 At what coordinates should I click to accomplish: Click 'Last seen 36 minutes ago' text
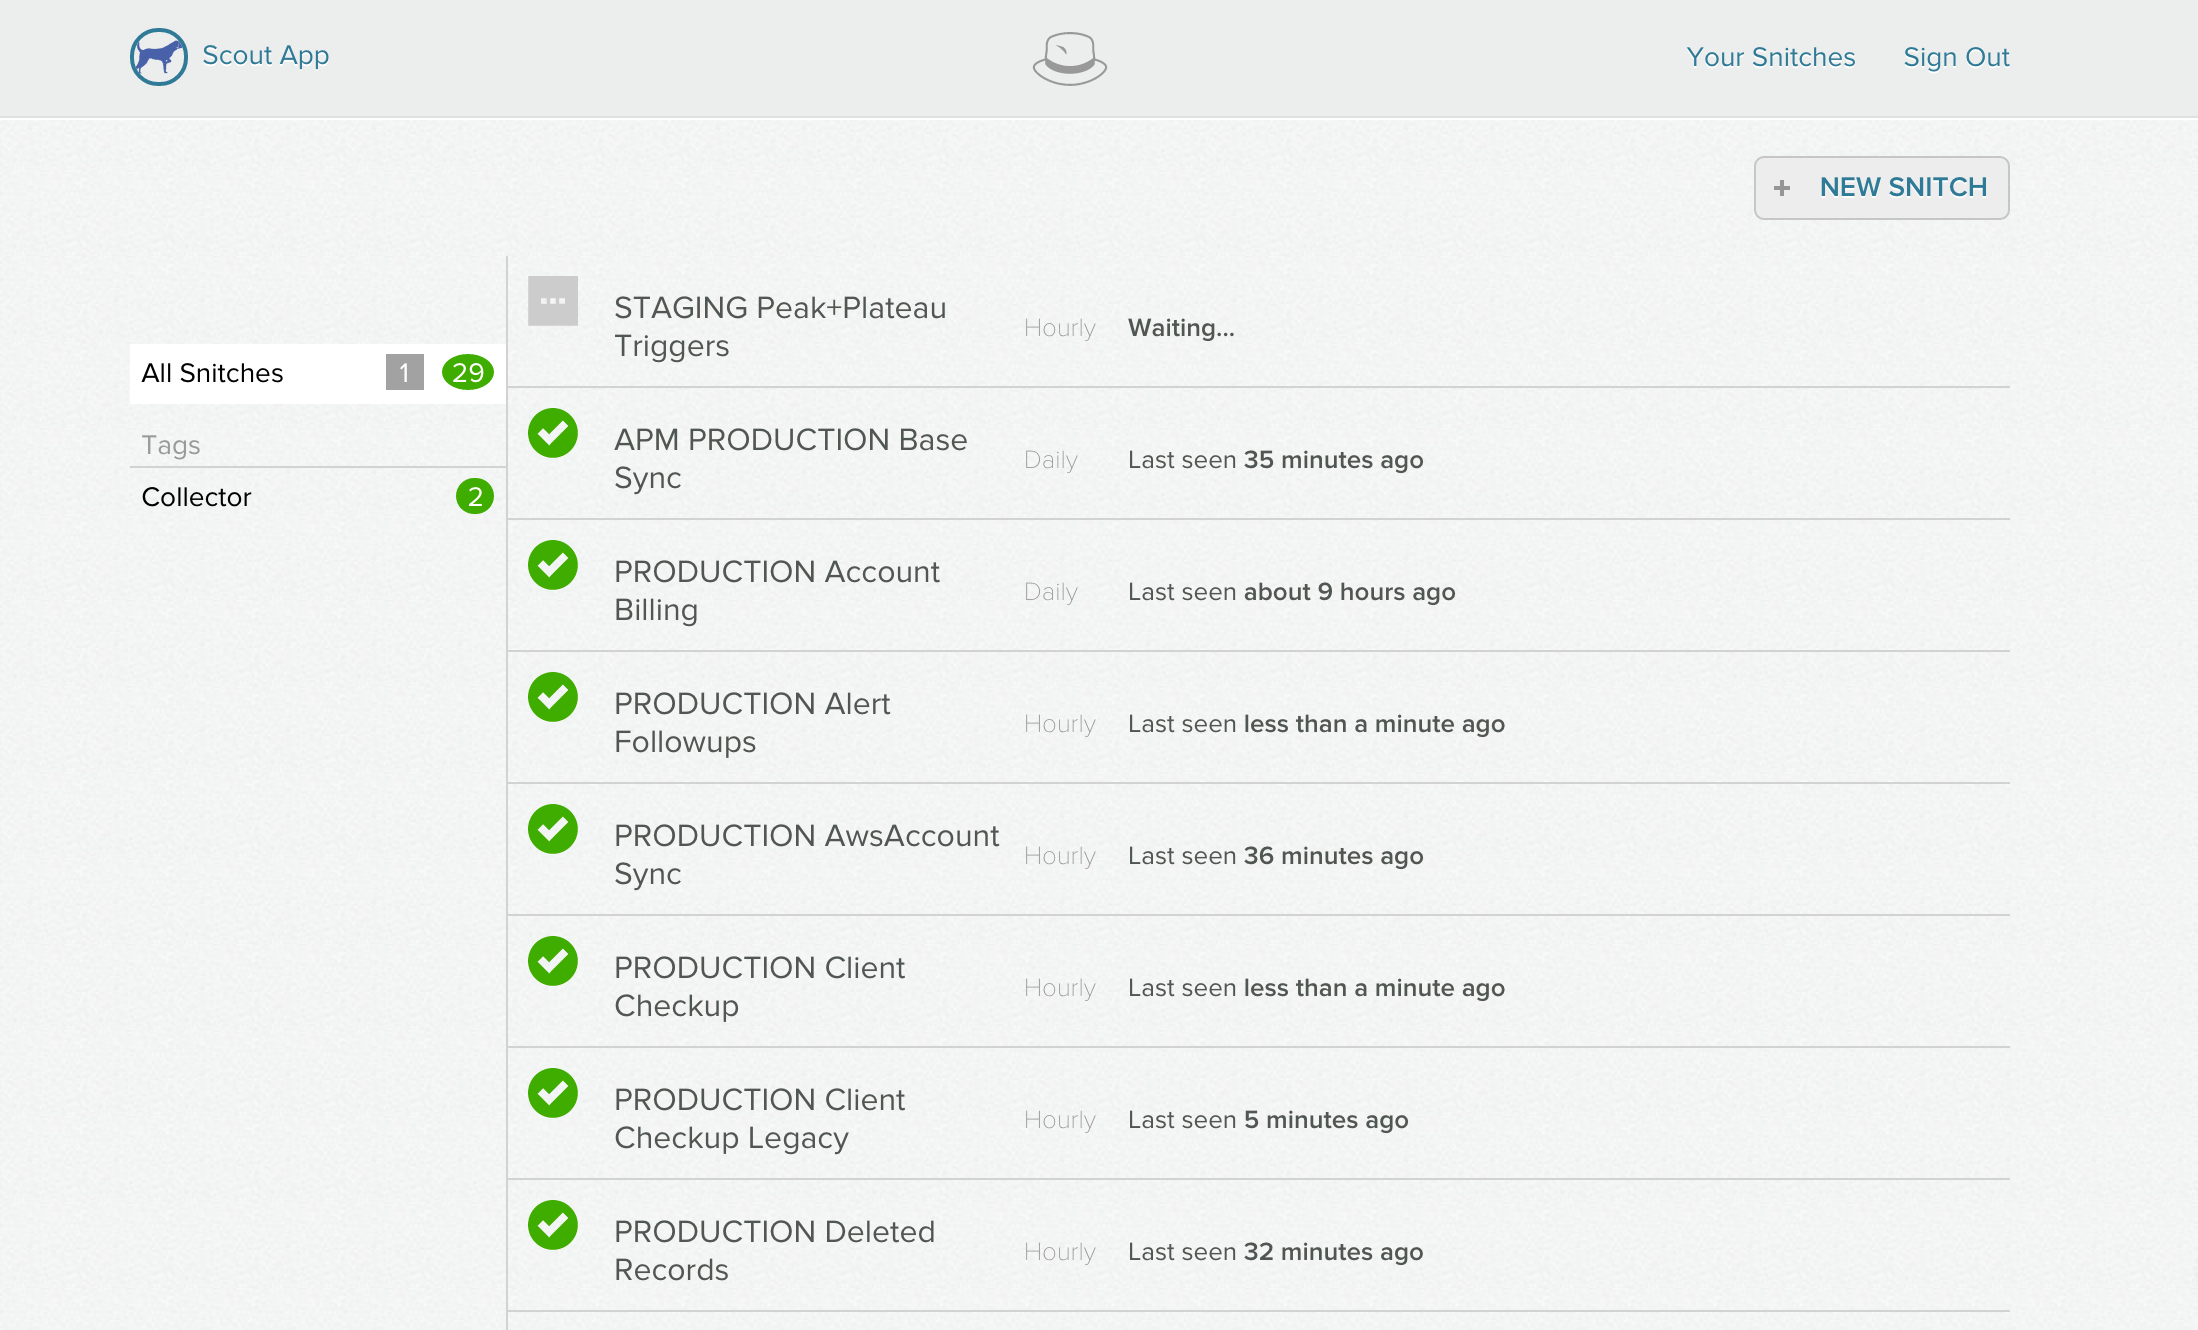pos(1276,856)
